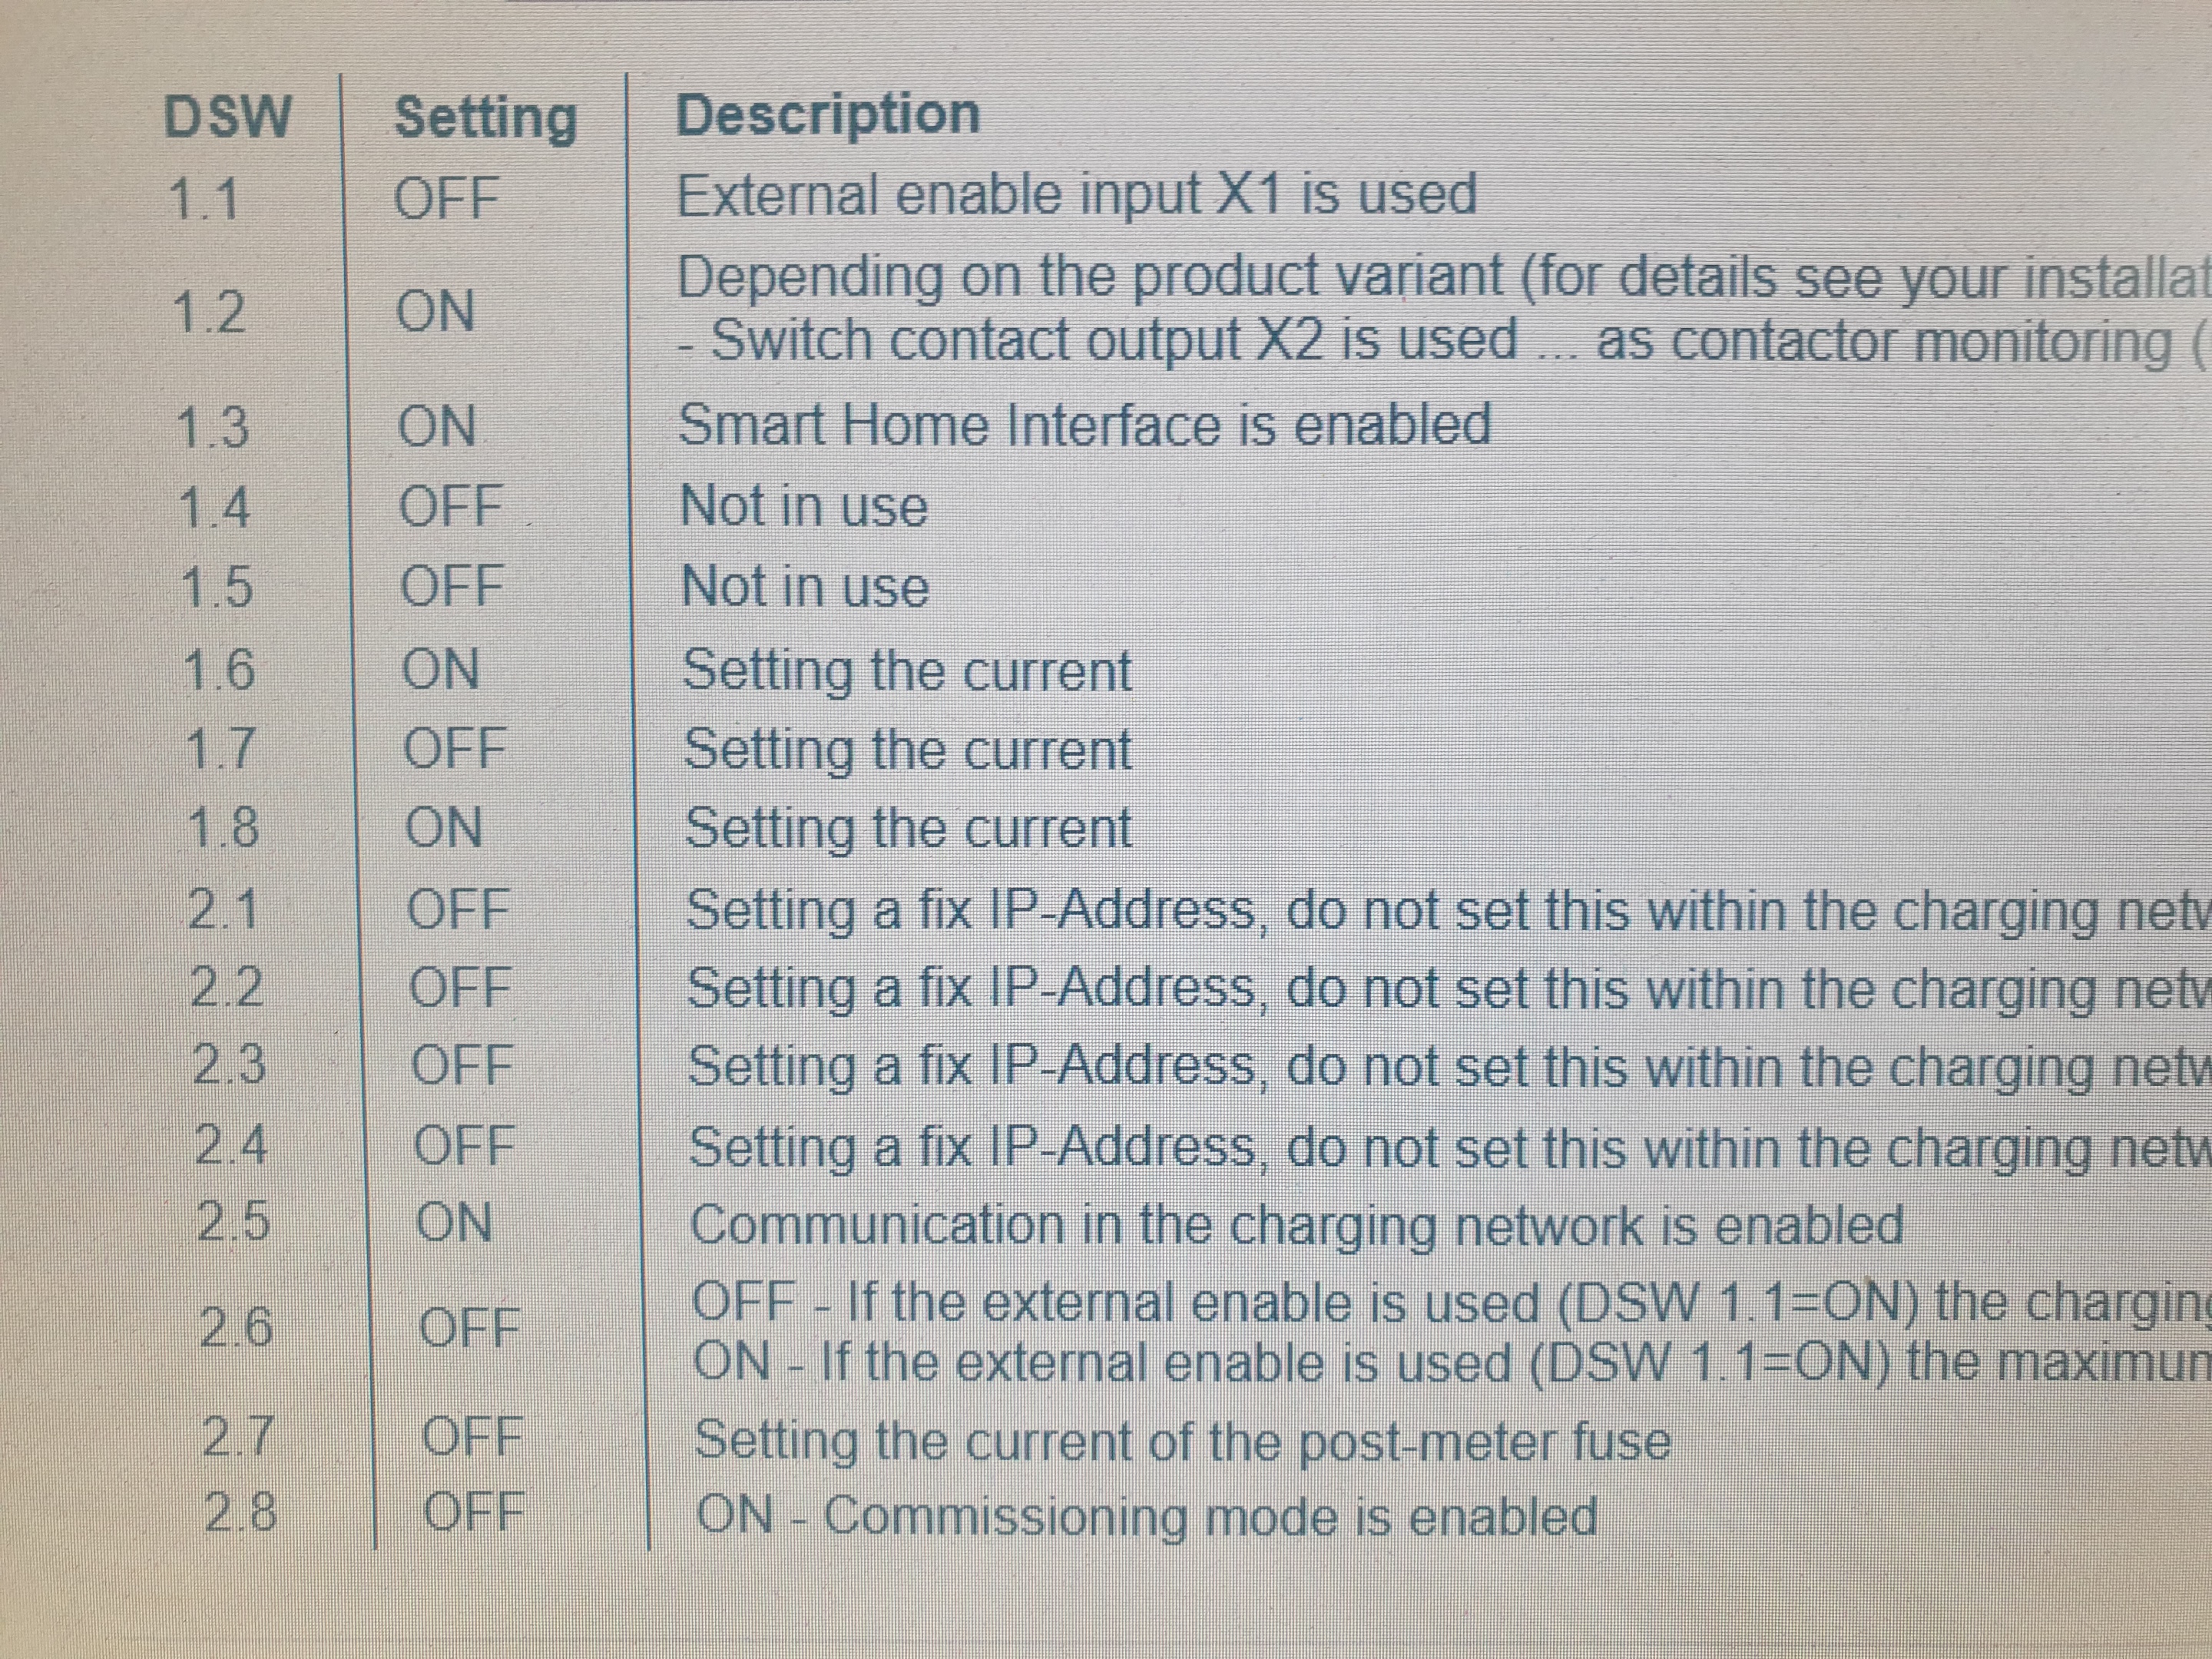Select the Smart Home Interface is enabled text
Screen dimensions: 2212x1659
click(x=1084, y=424)
